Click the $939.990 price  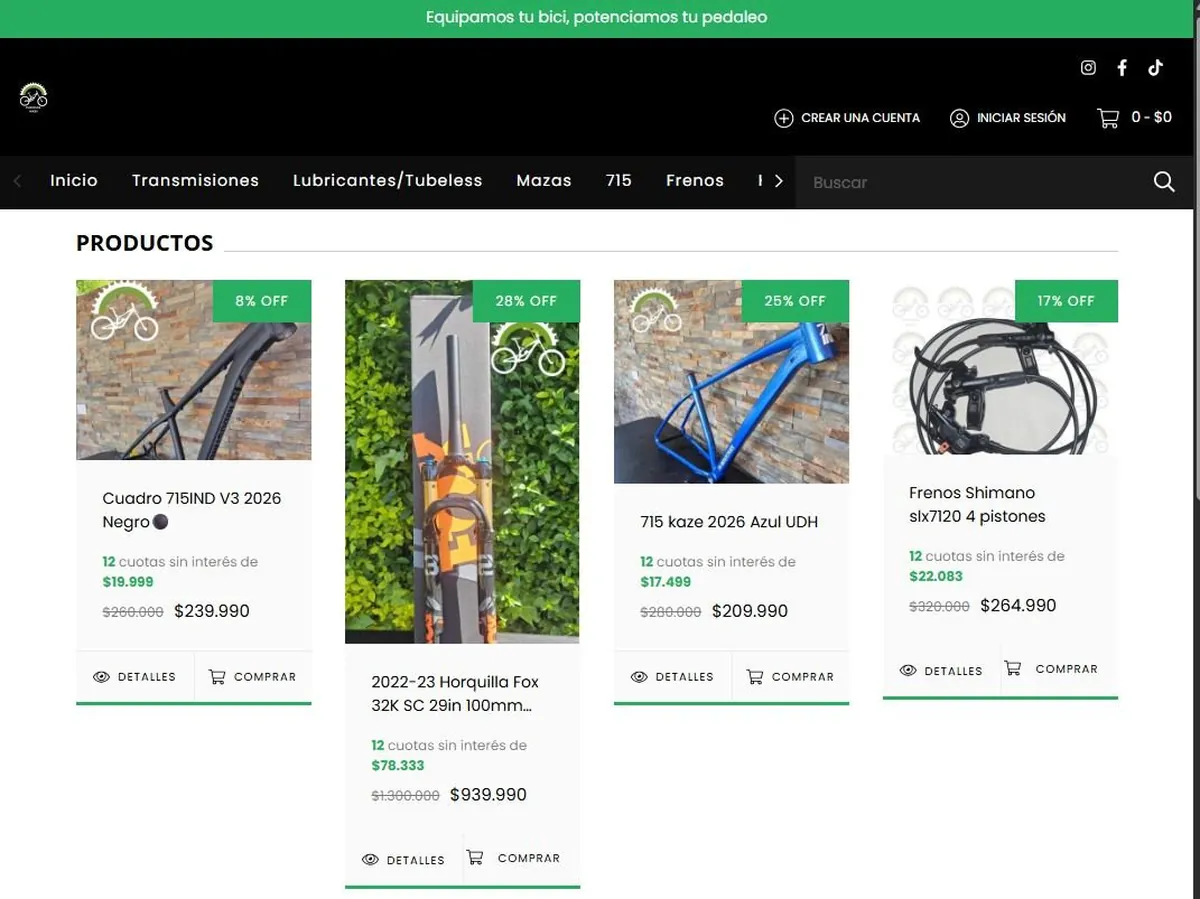coord(488,795)
